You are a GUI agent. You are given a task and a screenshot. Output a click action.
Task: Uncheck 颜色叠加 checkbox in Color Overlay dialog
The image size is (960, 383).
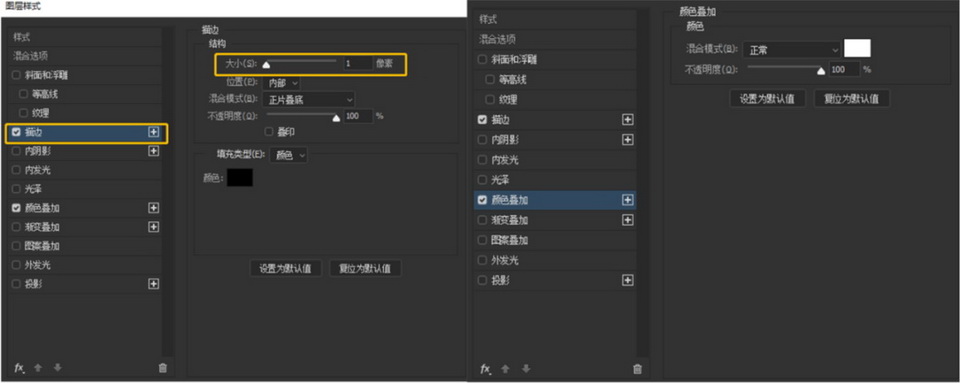tap(482, 200)
